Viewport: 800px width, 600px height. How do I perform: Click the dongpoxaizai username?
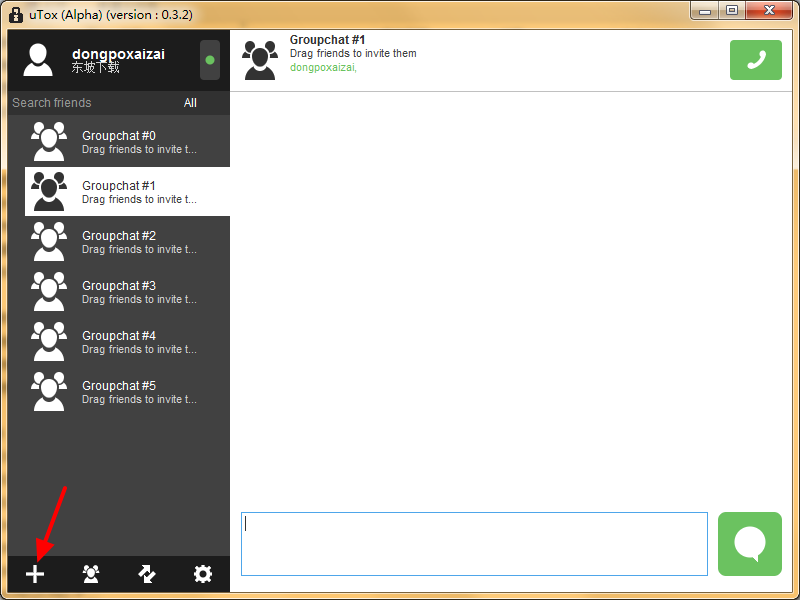(x=118, y=54)
